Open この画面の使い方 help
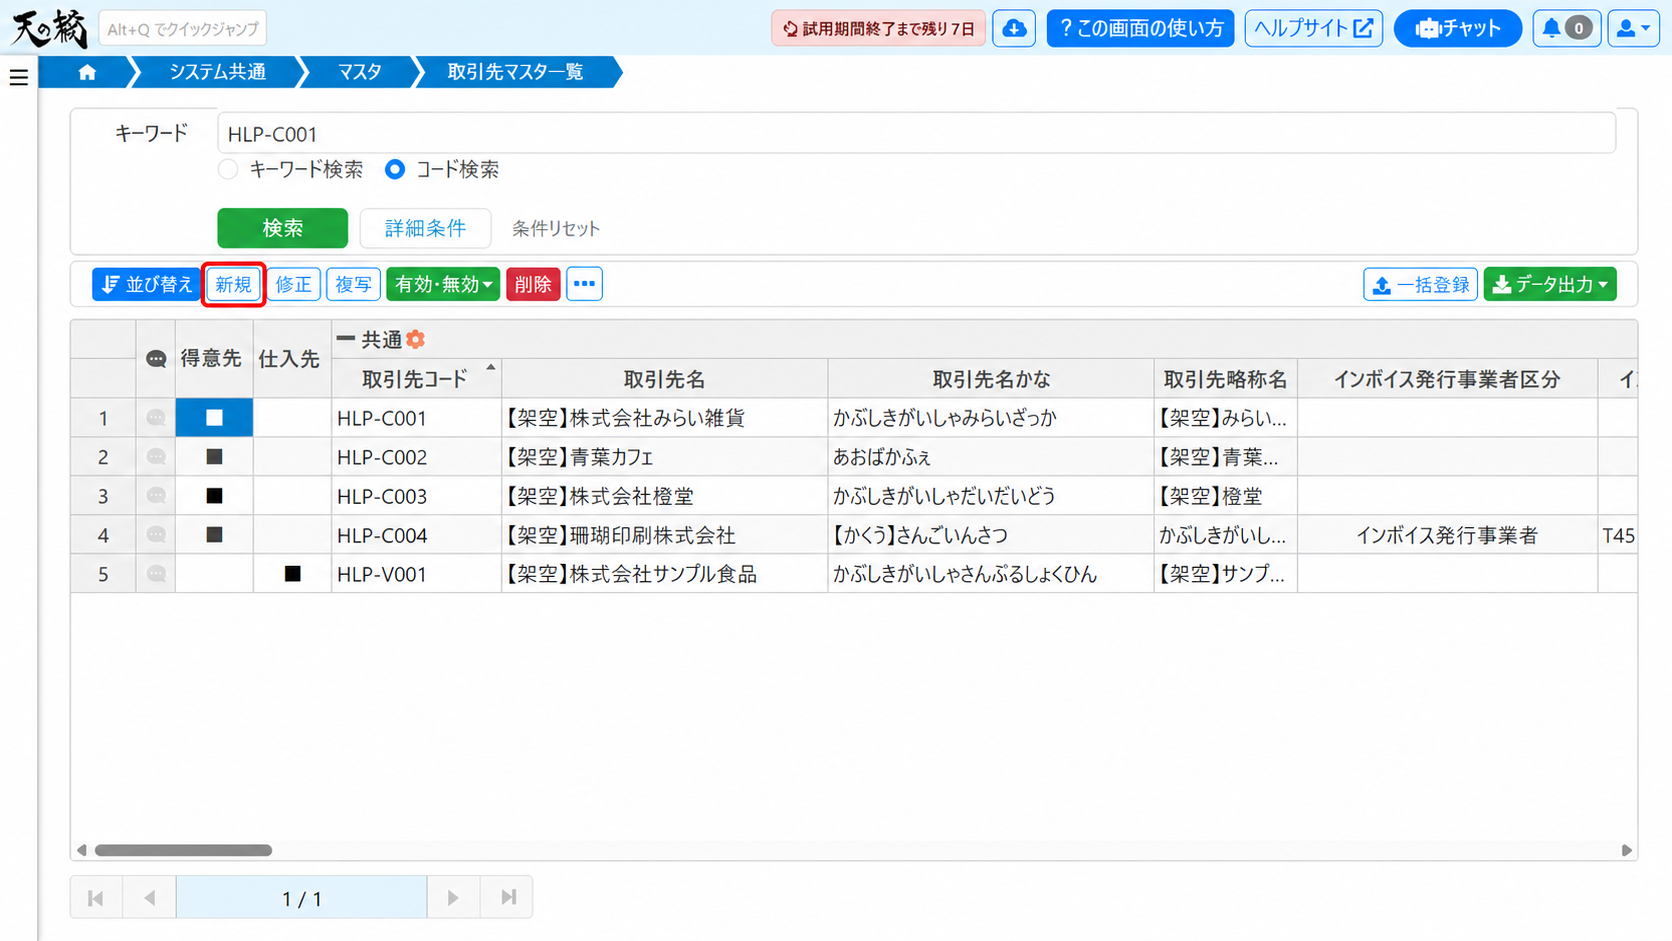1672x941 pixels. (1141, 28)
